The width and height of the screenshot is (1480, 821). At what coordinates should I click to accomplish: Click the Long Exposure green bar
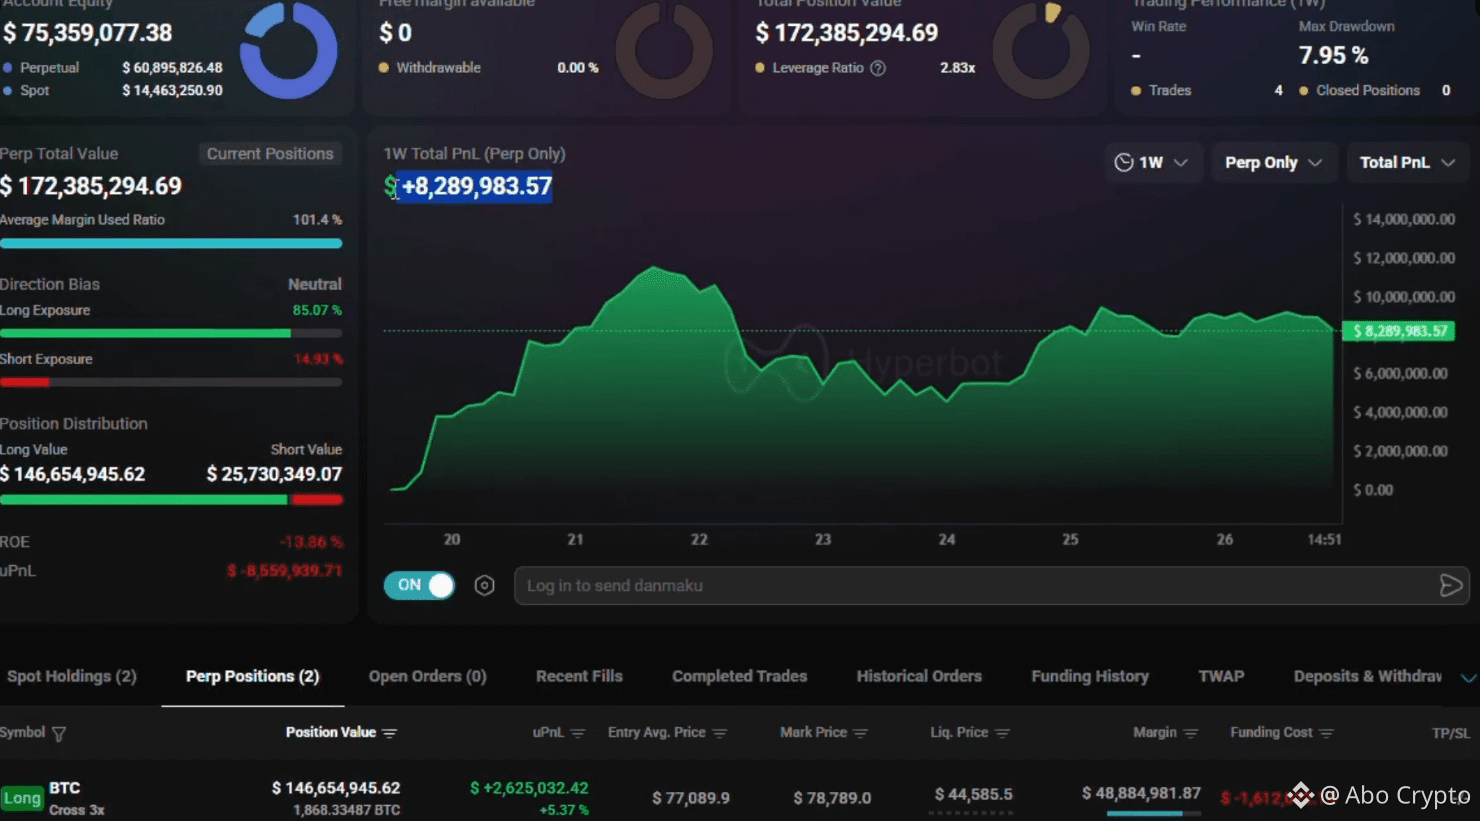[145, 333]
